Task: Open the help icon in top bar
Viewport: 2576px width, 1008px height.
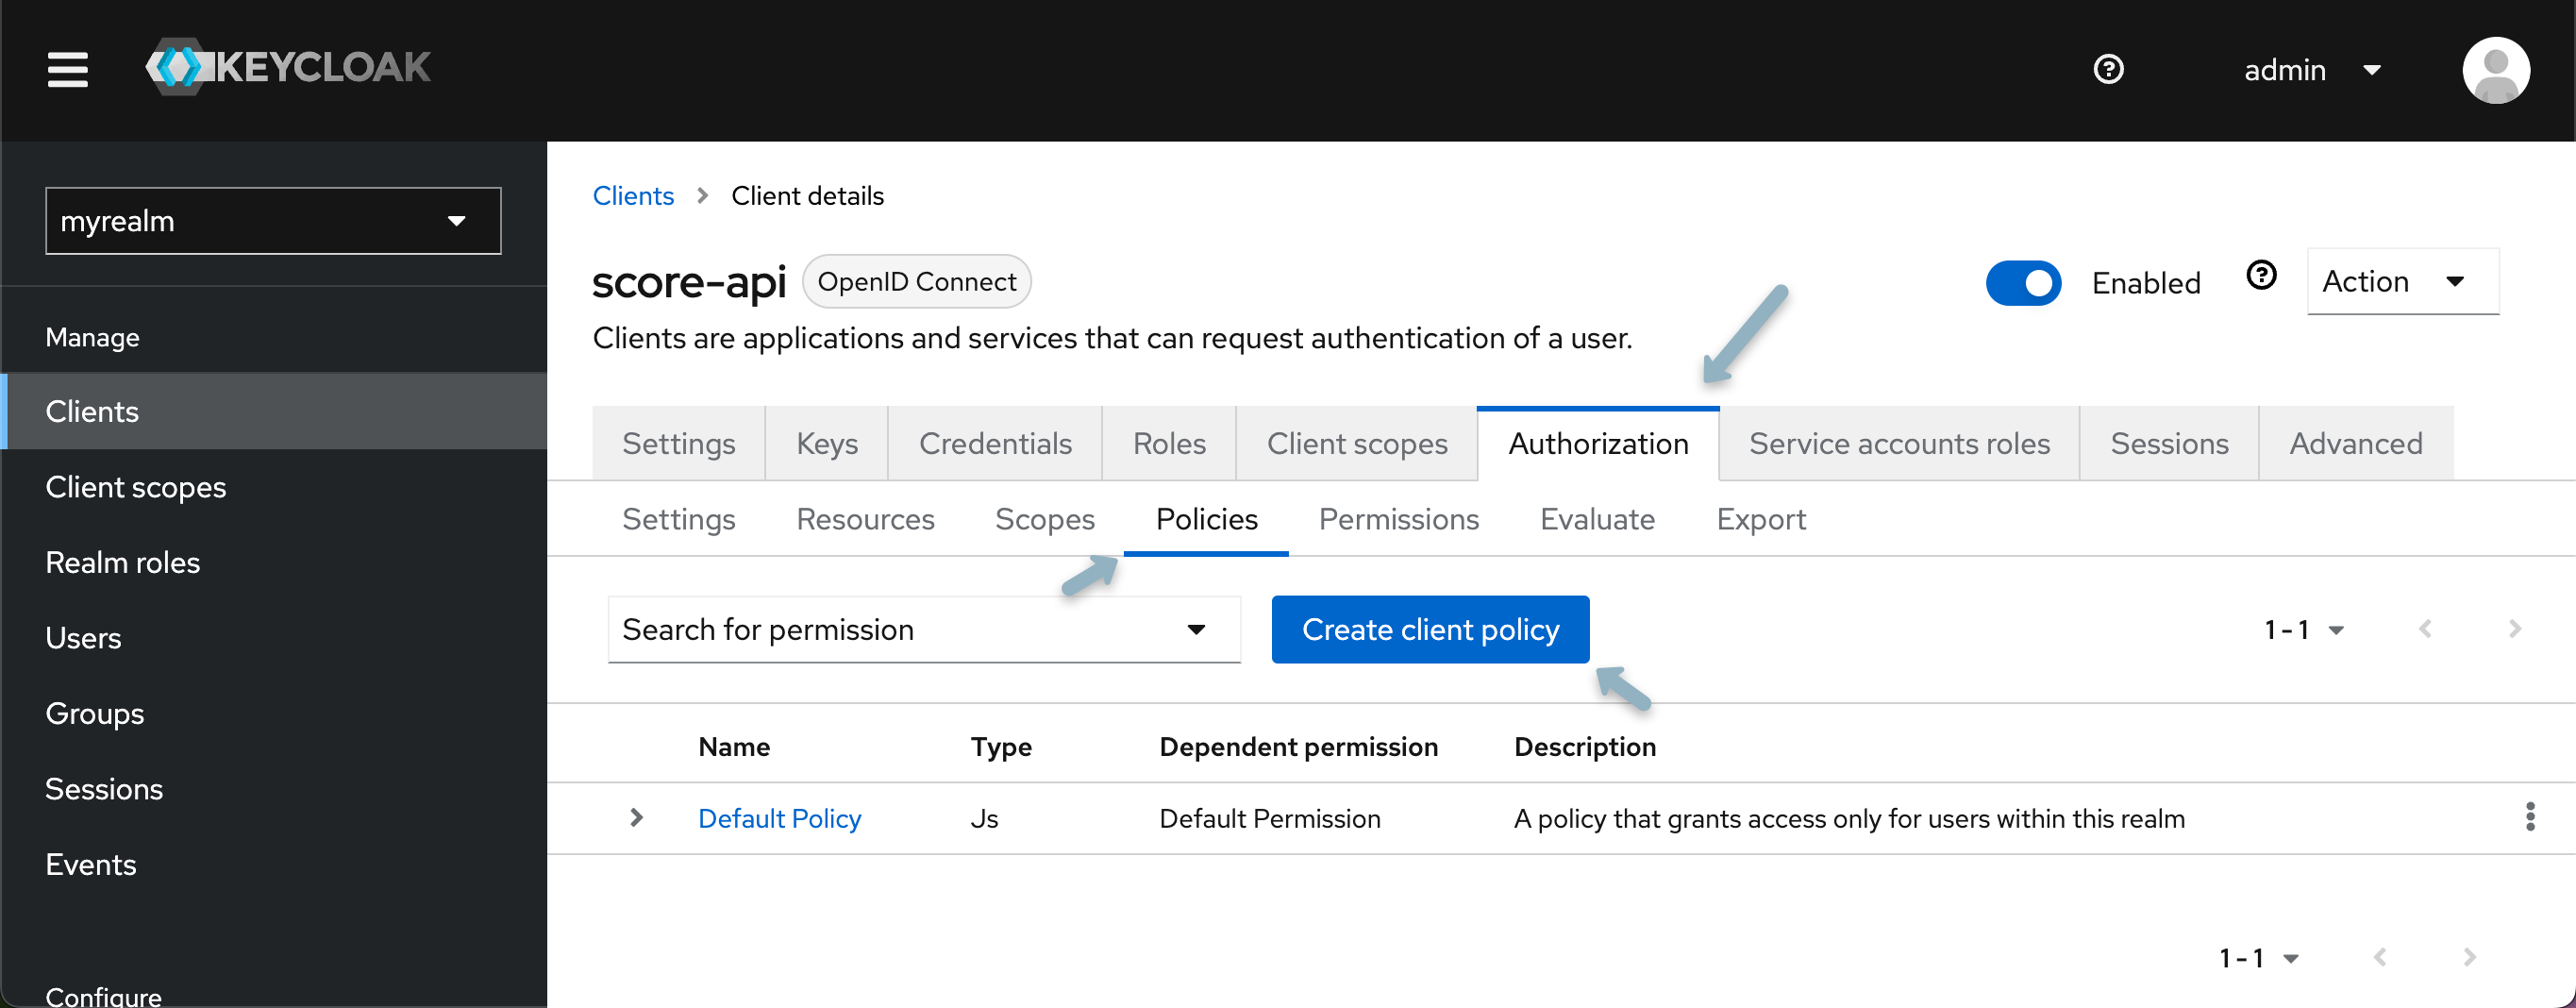Action: (2108, 69)
